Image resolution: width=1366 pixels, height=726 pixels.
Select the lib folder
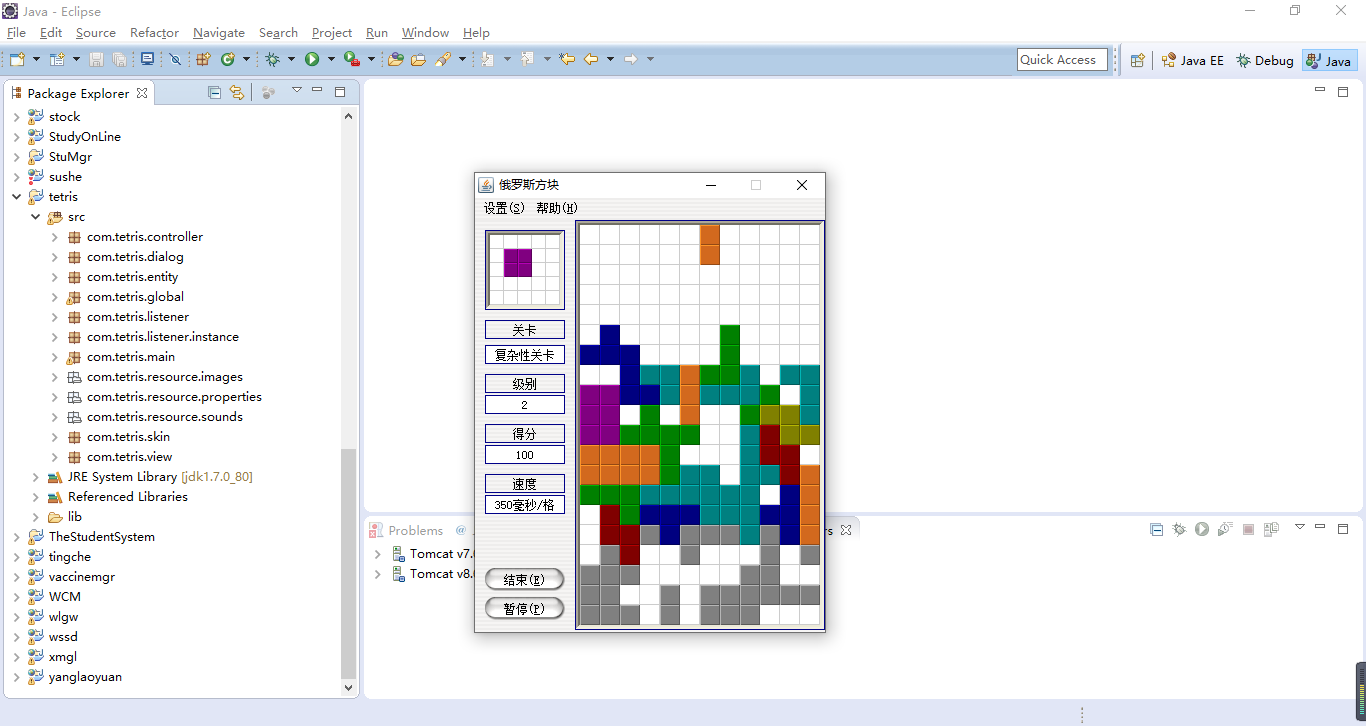click(74, 517)
